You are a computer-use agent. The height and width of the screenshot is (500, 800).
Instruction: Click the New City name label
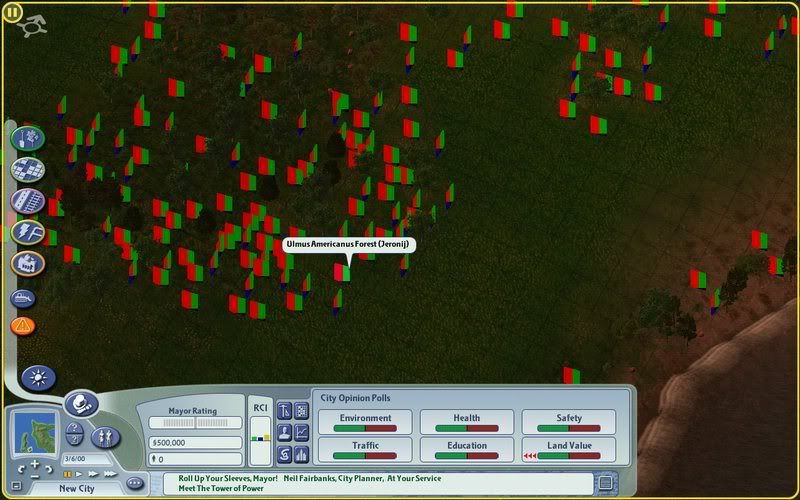pos(77,488)
